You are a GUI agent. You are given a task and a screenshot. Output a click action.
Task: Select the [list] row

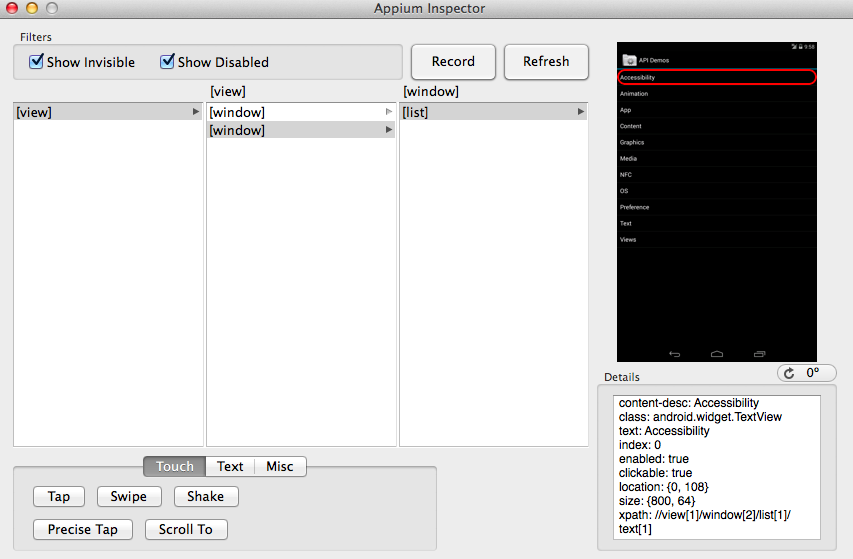tap(493, 112)
